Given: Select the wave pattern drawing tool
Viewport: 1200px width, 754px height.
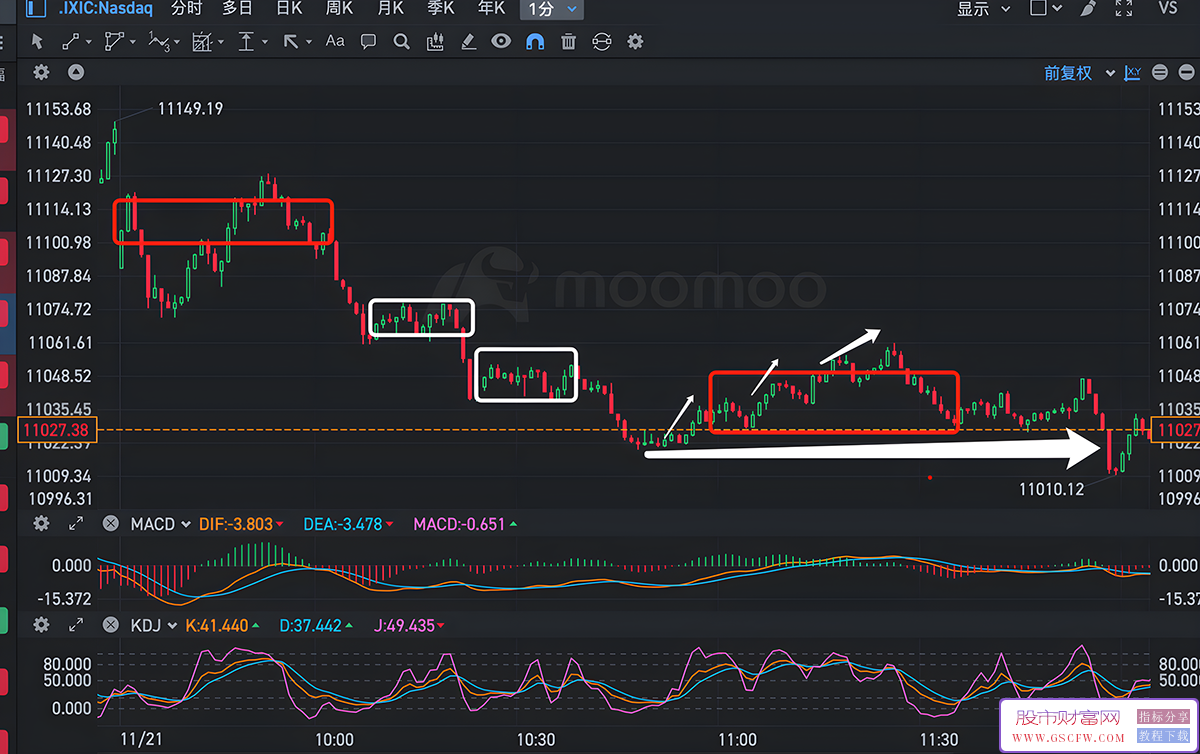Looking at the screenshot, I should click(158, 42).
